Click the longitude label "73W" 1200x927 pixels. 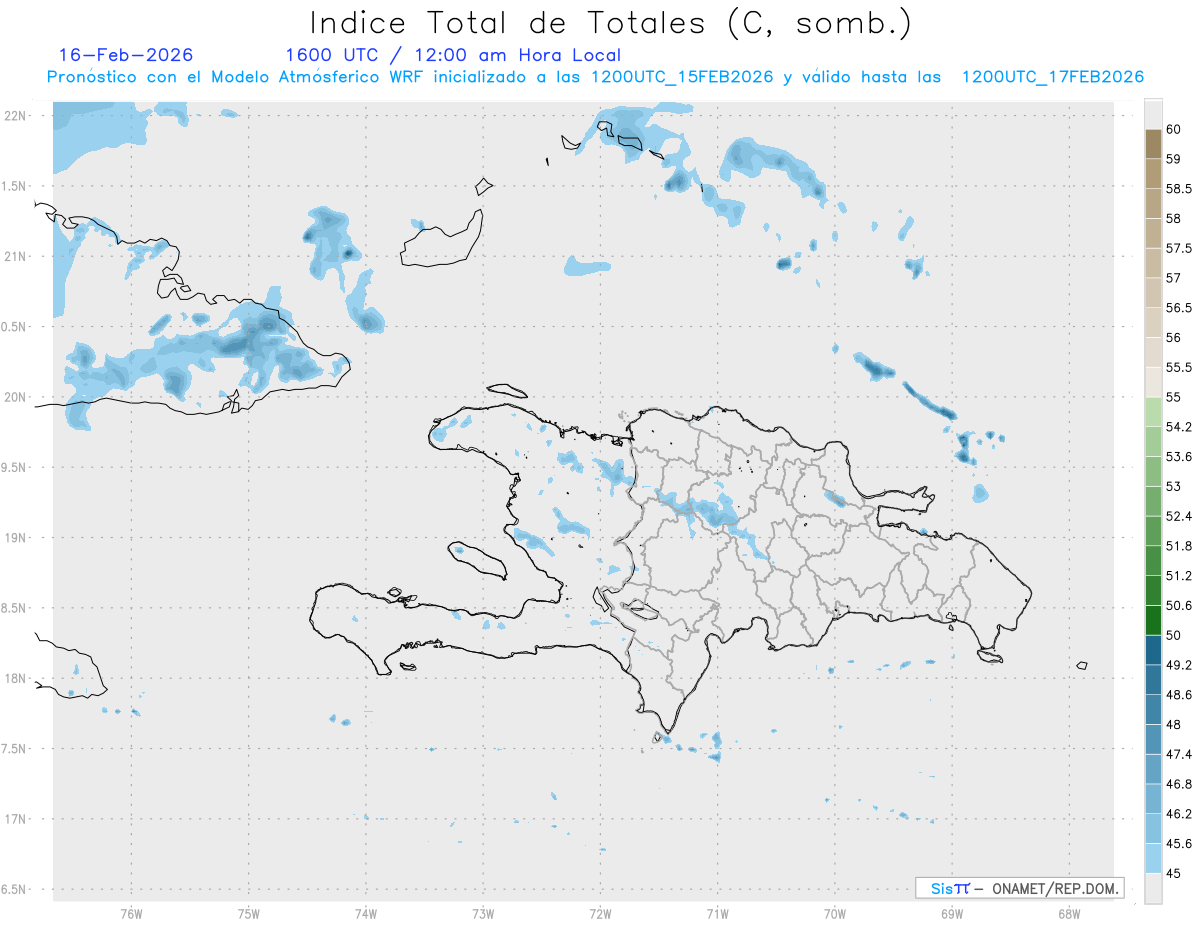click(483, 913)
